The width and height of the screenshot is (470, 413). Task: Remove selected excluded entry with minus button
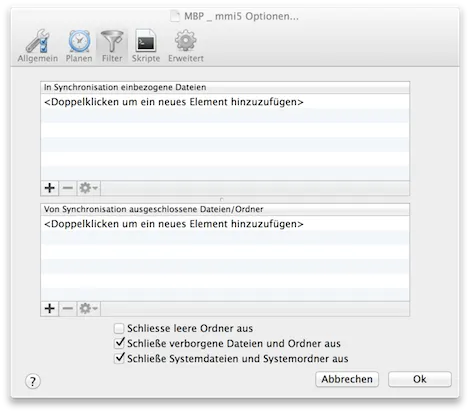coord(68,309)
